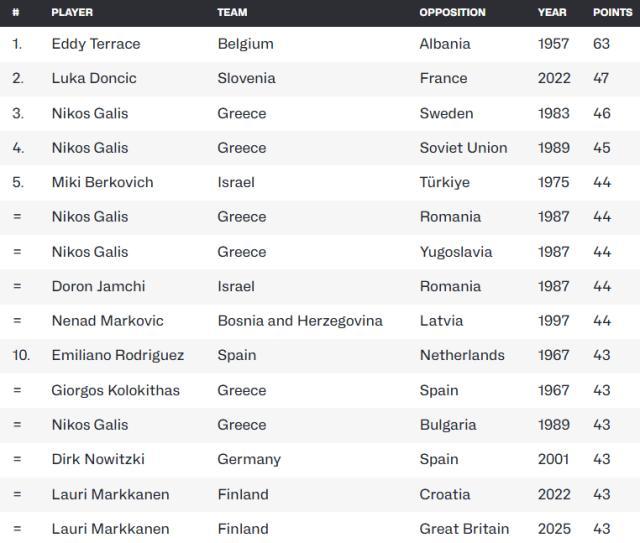640x543 pixels.
Task: Click the Soviet Union opposition cell
Action: tap(463, 148)
